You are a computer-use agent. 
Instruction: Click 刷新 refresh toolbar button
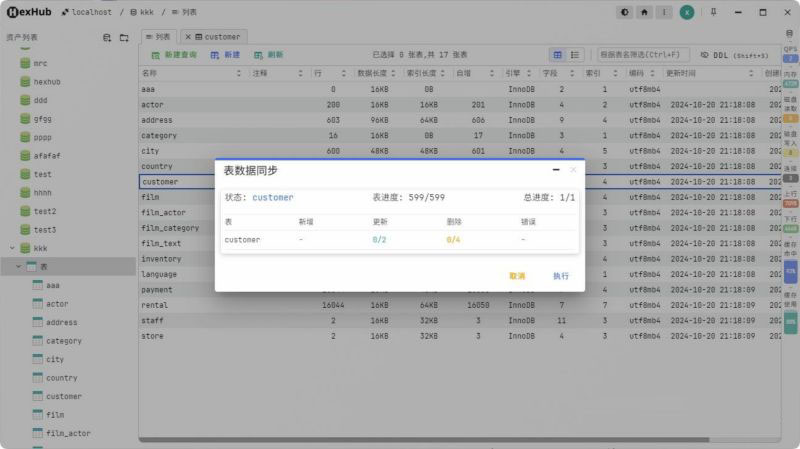click(x=268, y=55)
